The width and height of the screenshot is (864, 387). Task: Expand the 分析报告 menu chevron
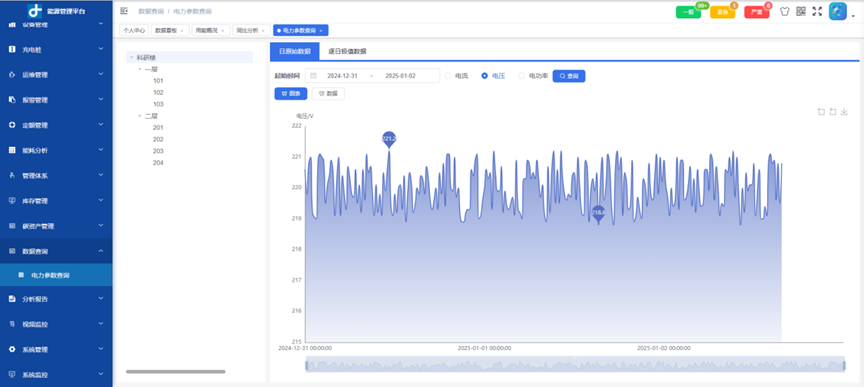pos(101,299)
